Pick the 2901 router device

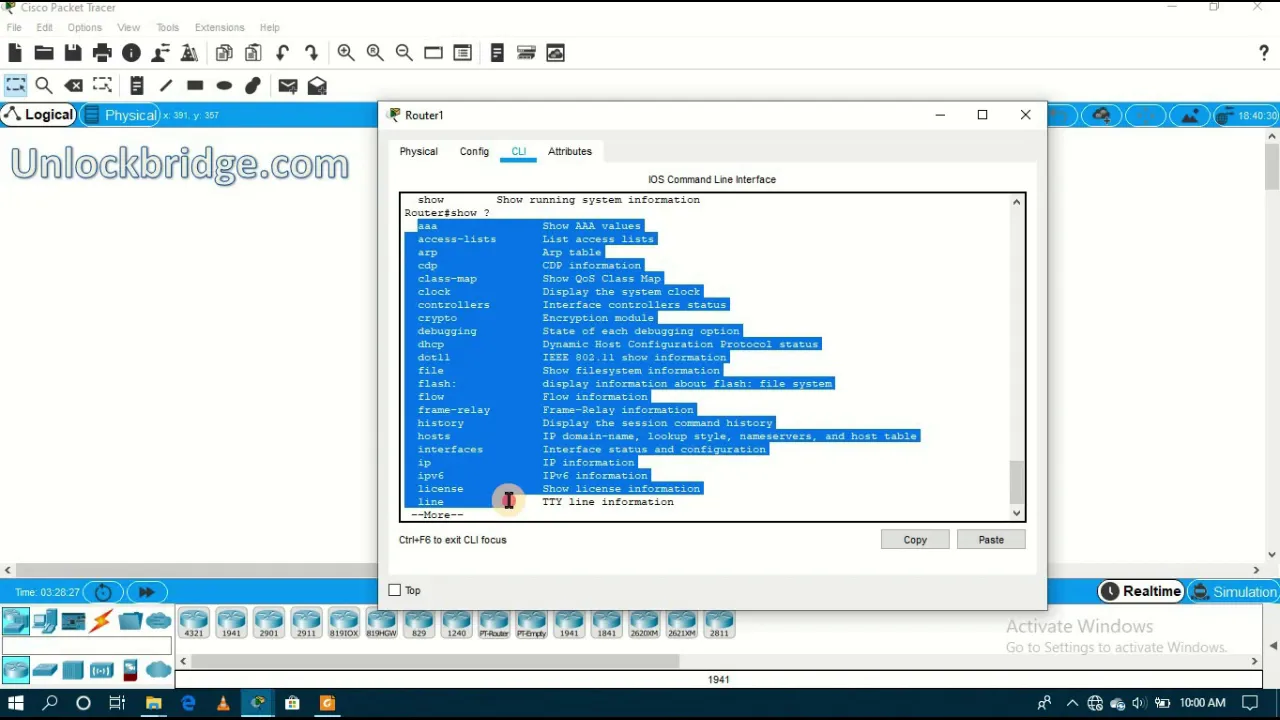point(269,624)
